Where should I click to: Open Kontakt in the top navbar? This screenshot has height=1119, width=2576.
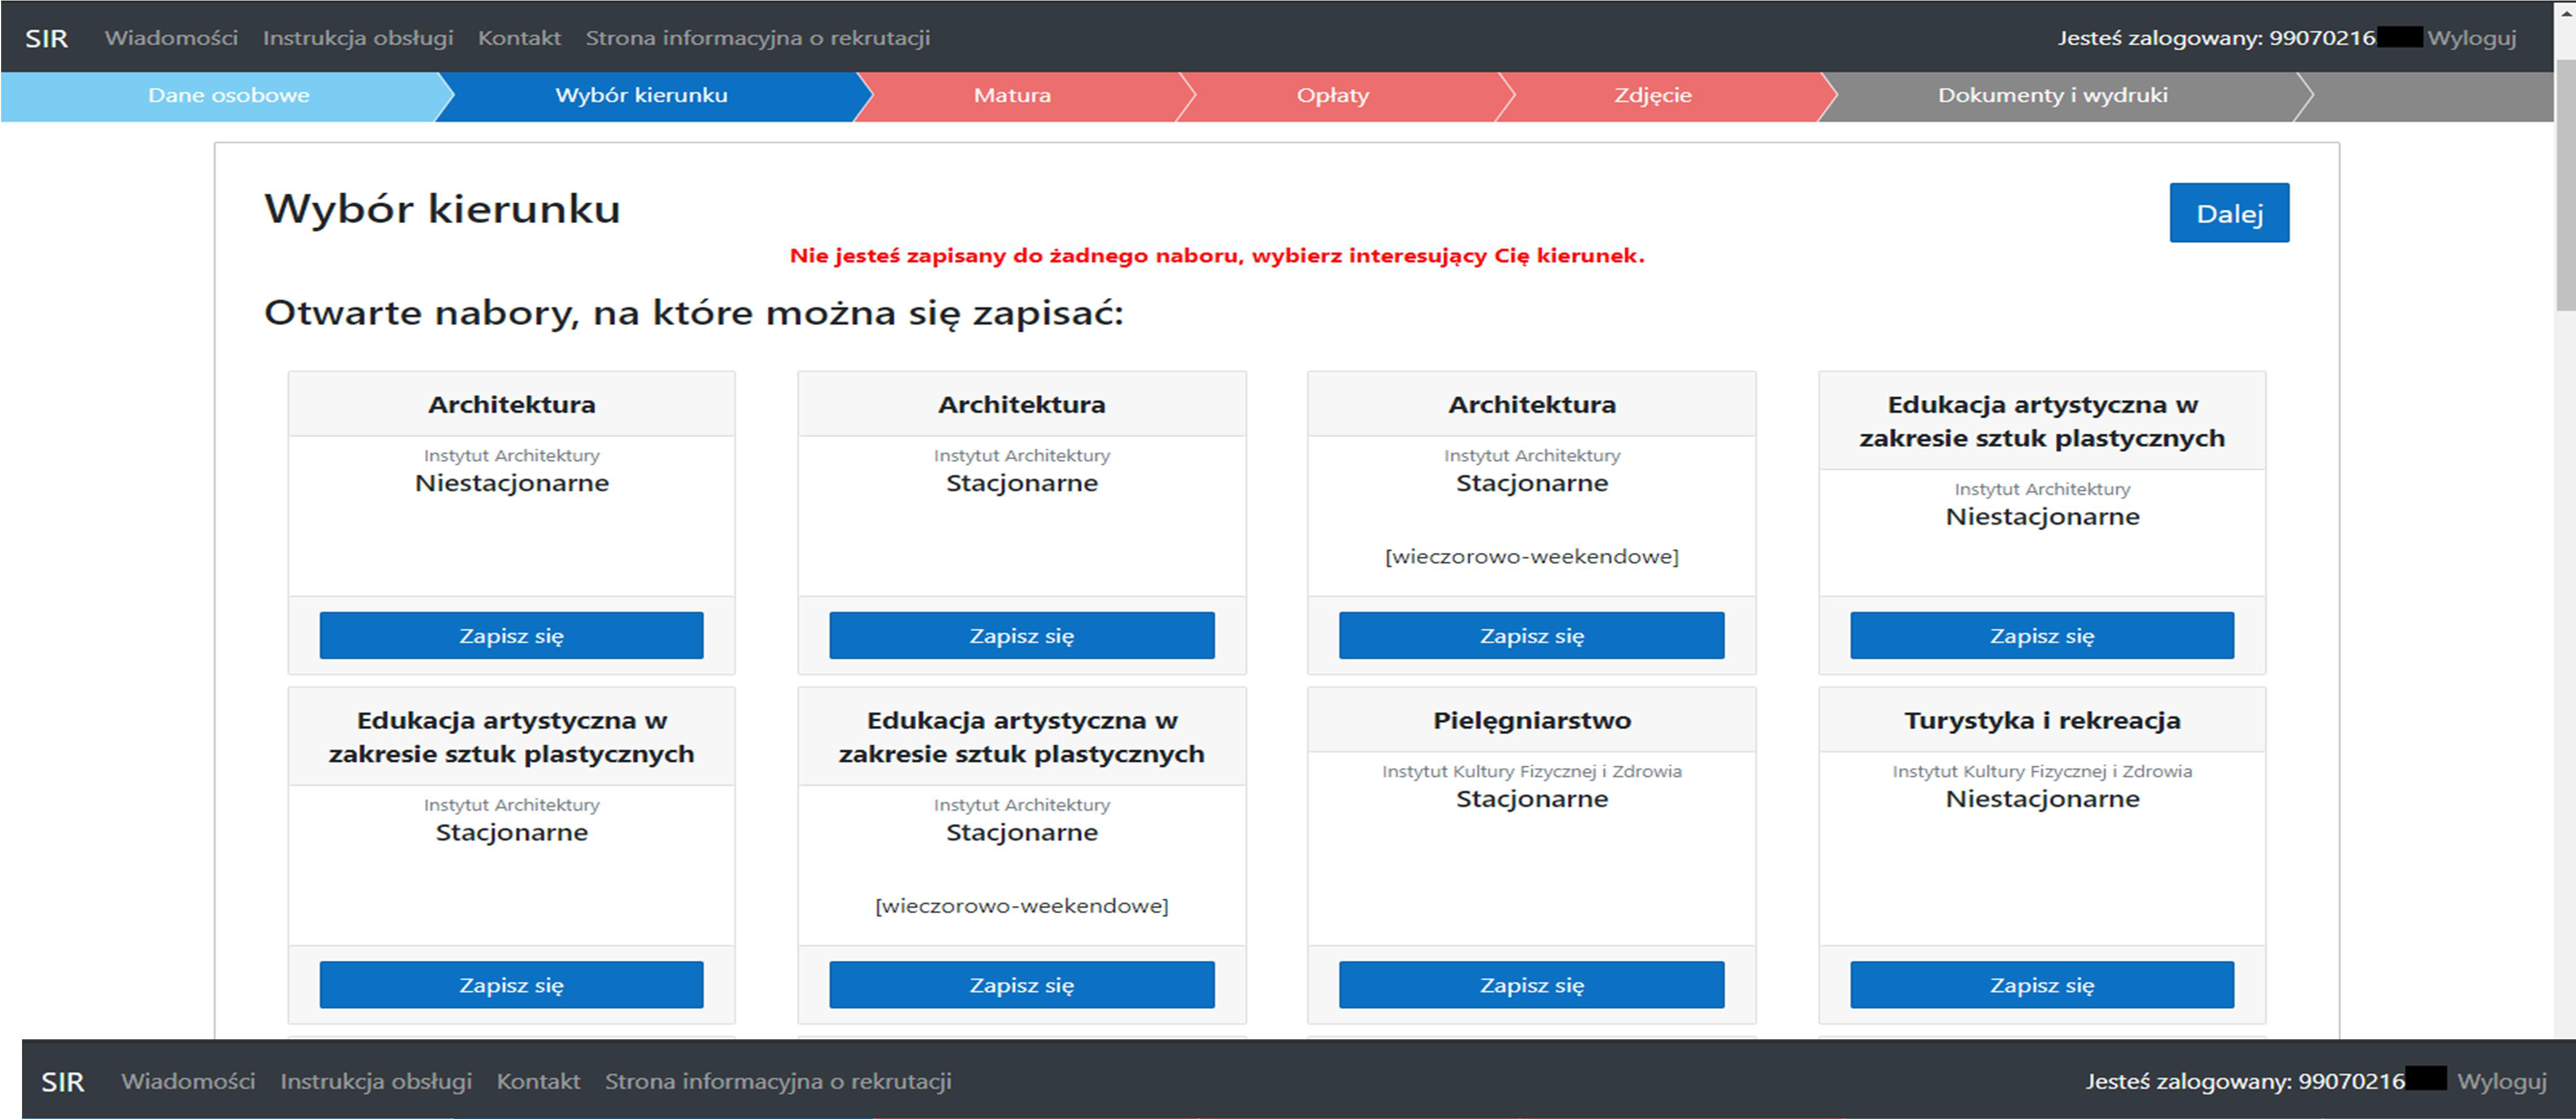519,38
